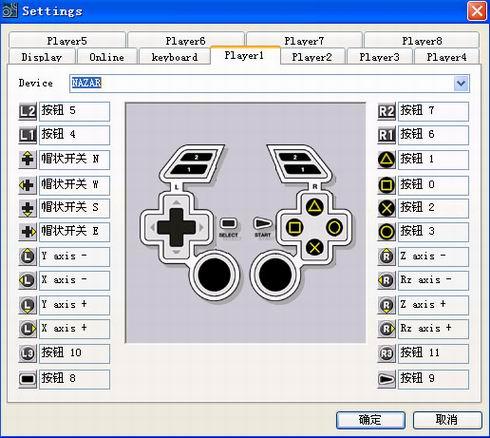Image resolution: width=490 pixels, height=438 pixels.
Task: Select the Player5 tab
Action: coord(67,40)
